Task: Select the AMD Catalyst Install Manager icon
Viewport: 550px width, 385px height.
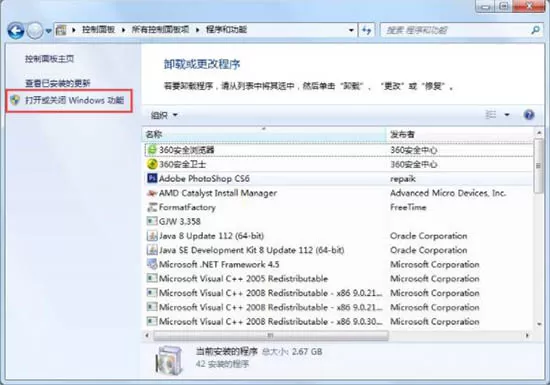Action: [152, 193]
